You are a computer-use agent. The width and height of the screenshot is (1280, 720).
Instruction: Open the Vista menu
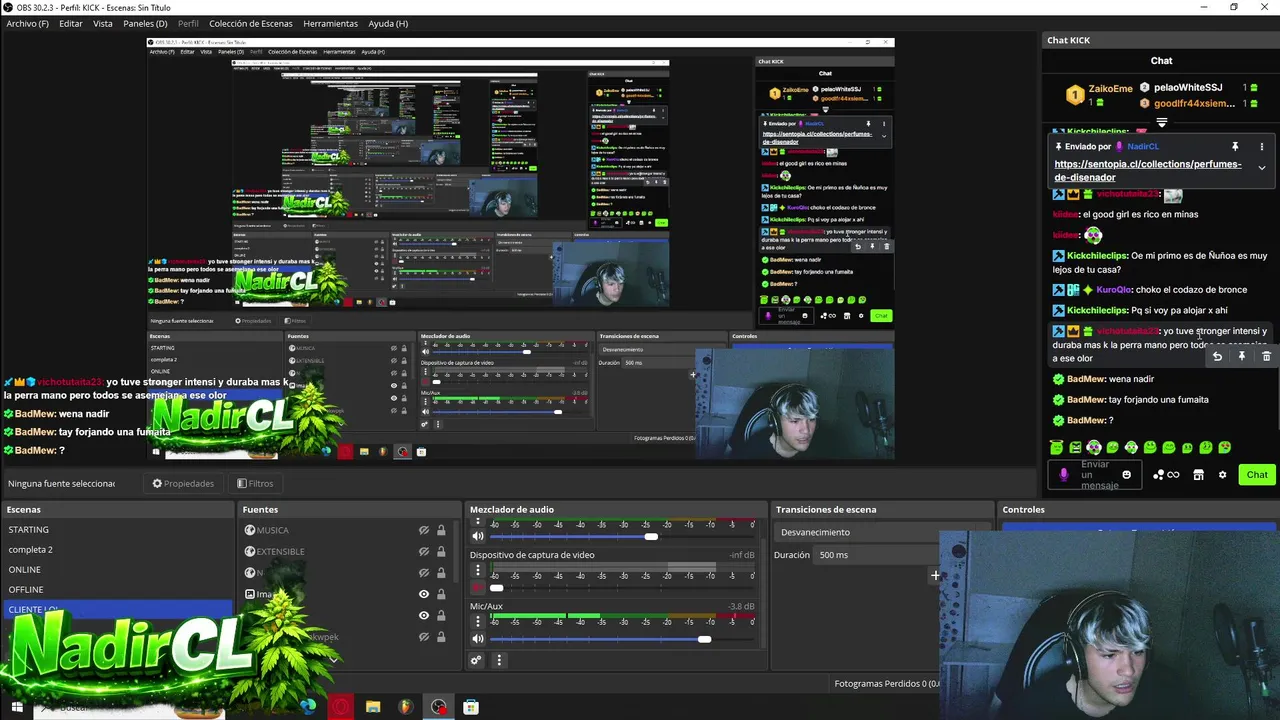(102, 23)
